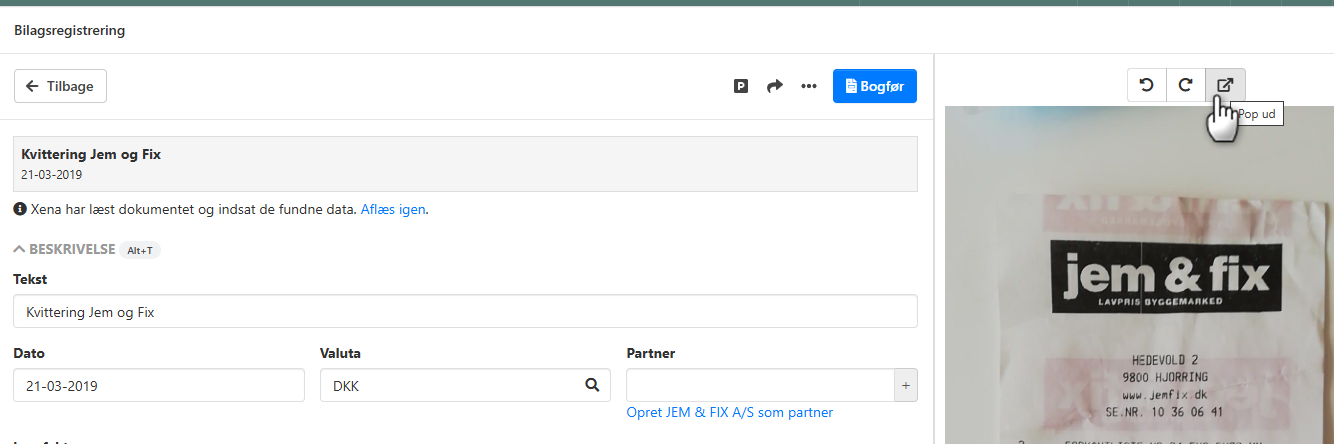
Task: Click the info icon before Xena message
Action: point(19,210)
